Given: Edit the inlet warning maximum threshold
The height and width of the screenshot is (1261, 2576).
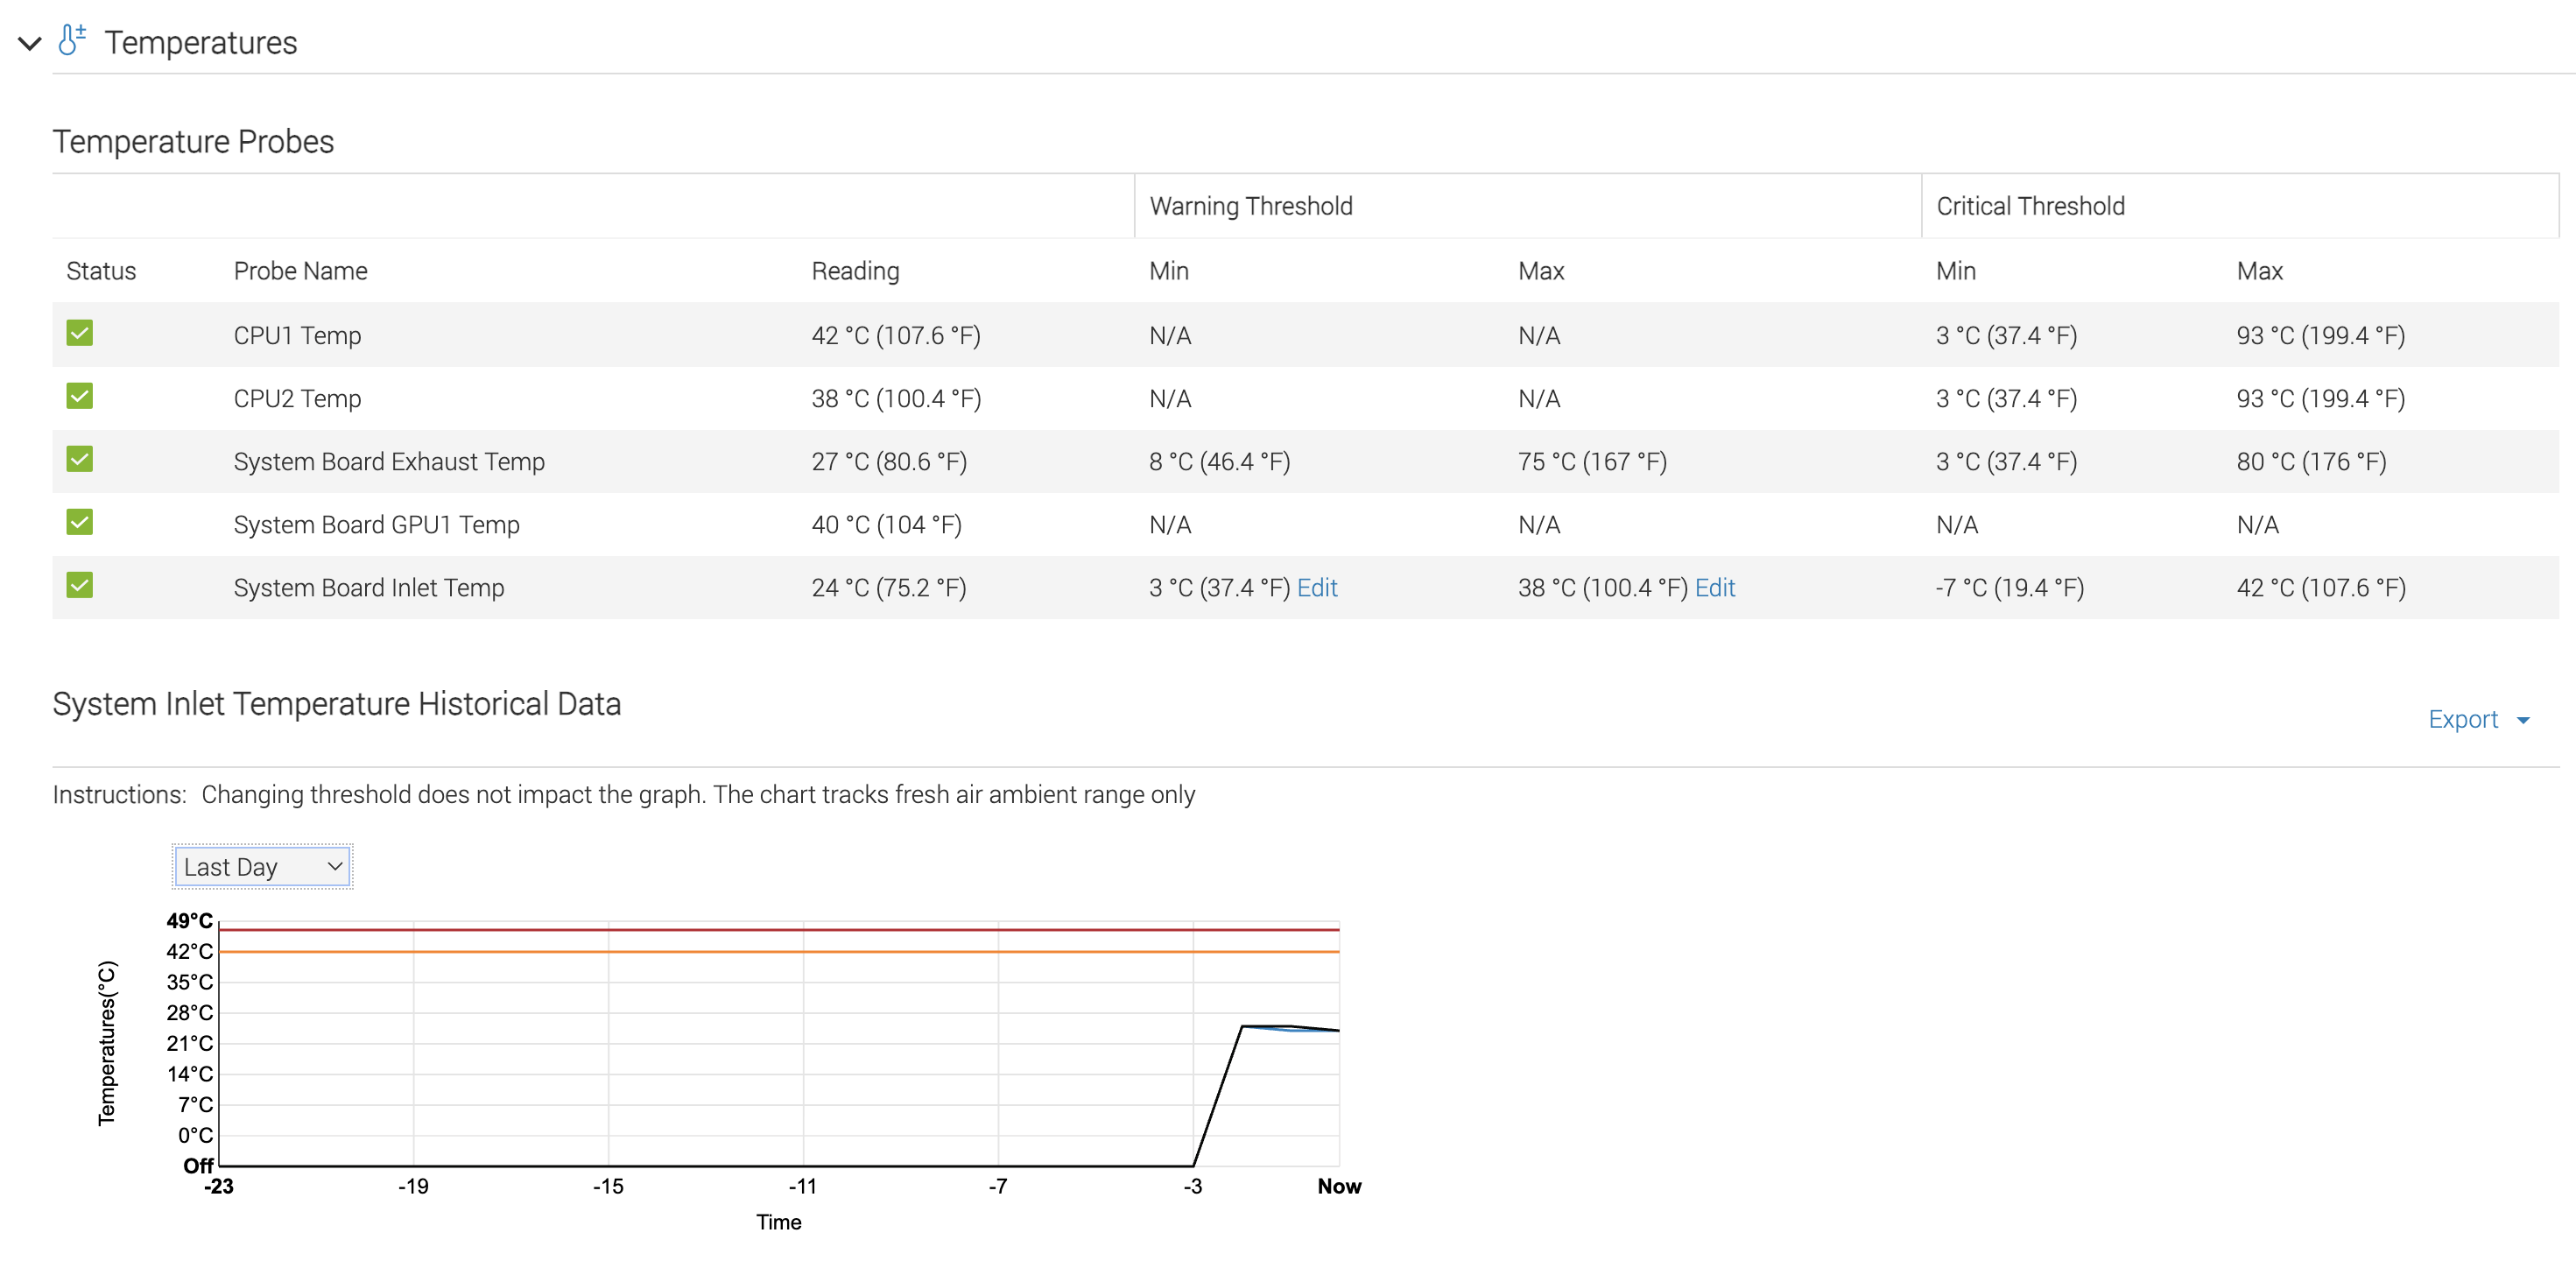Looking at the screenshot, I should point(1715,588).
